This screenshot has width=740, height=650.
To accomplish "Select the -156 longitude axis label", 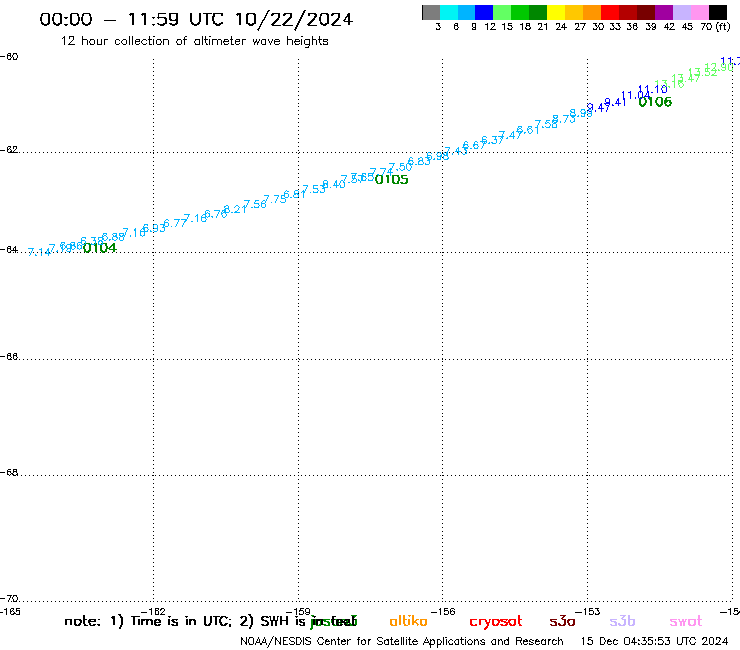I will 443,612.
